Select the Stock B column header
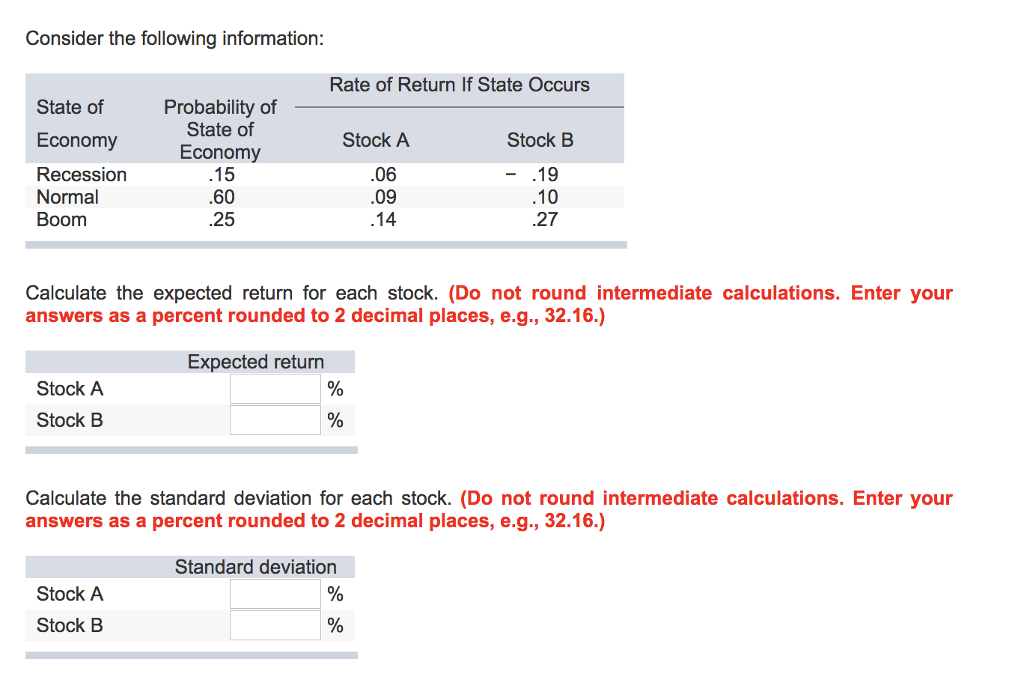 coord(540,140)
